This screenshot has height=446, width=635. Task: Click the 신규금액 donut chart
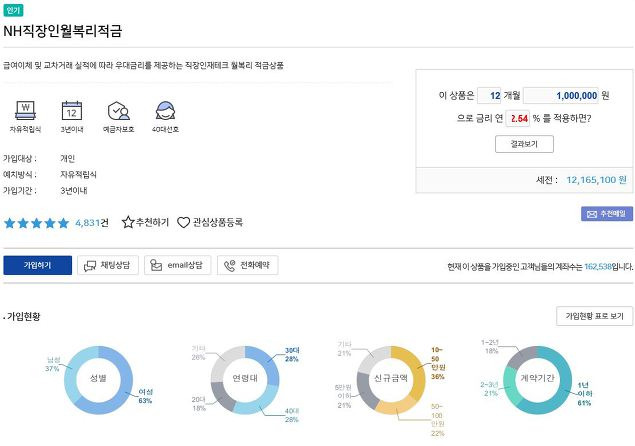coord(391,380)
